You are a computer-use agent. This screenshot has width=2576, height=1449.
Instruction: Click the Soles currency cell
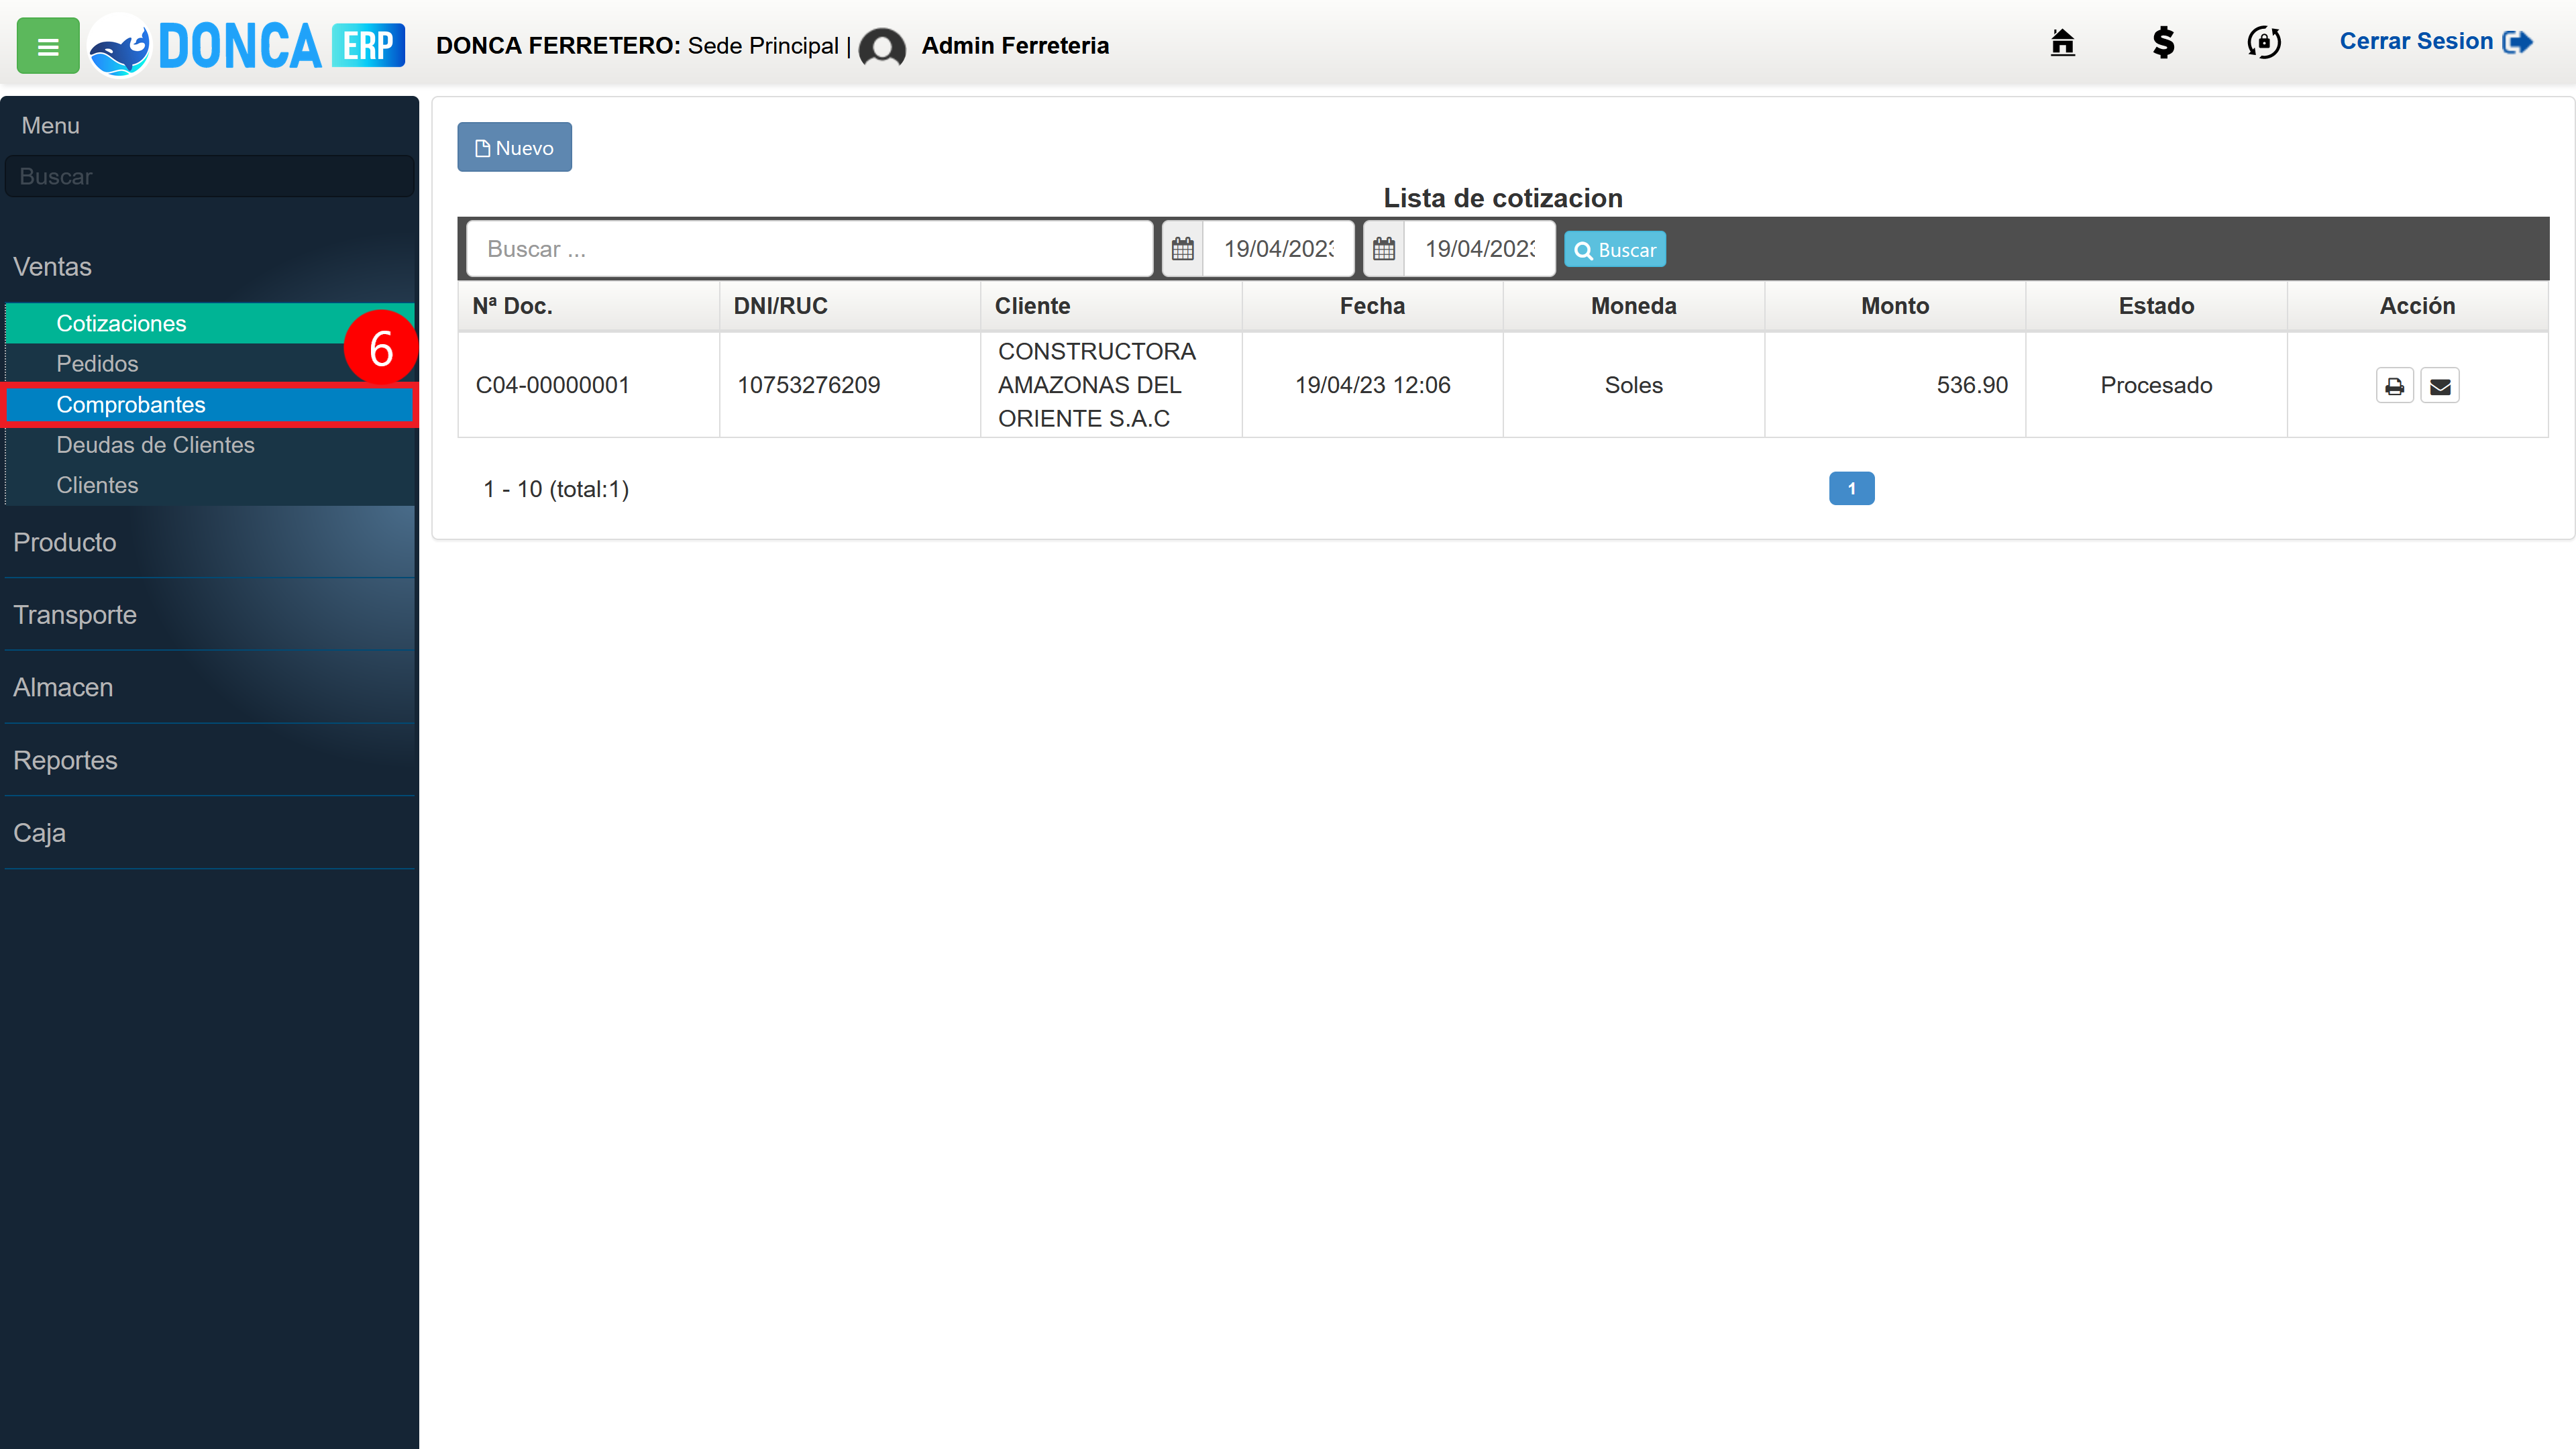[1634, 386]
